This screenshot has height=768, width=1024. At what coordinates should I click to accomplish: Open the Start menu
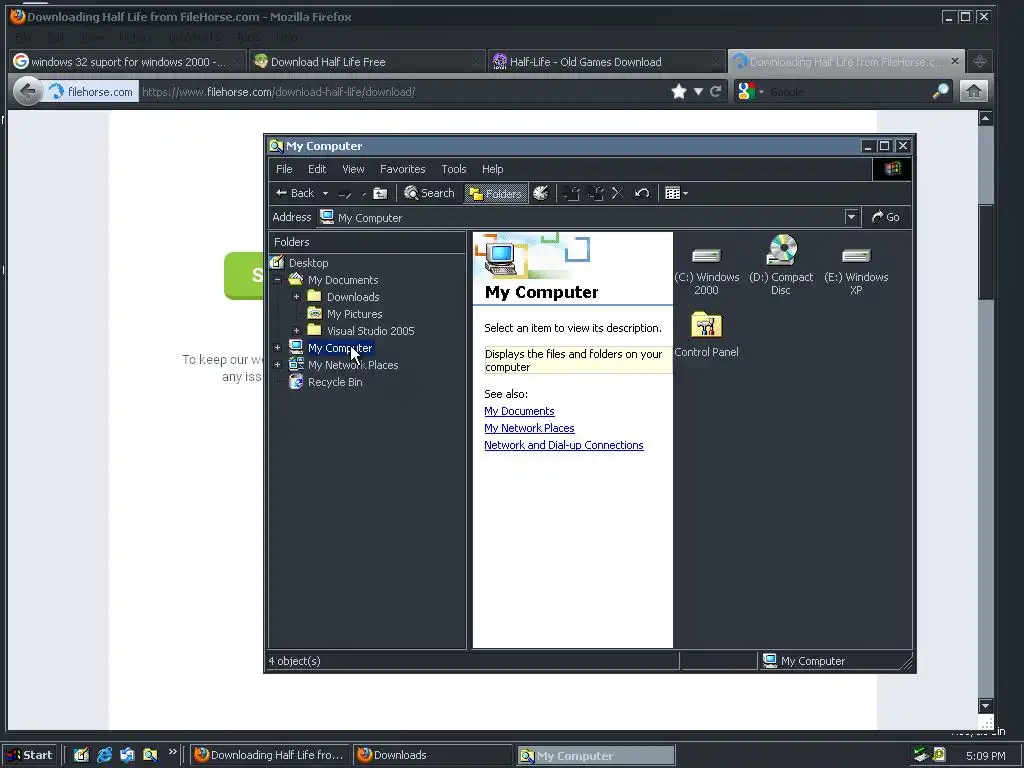(x=30, y=755)
